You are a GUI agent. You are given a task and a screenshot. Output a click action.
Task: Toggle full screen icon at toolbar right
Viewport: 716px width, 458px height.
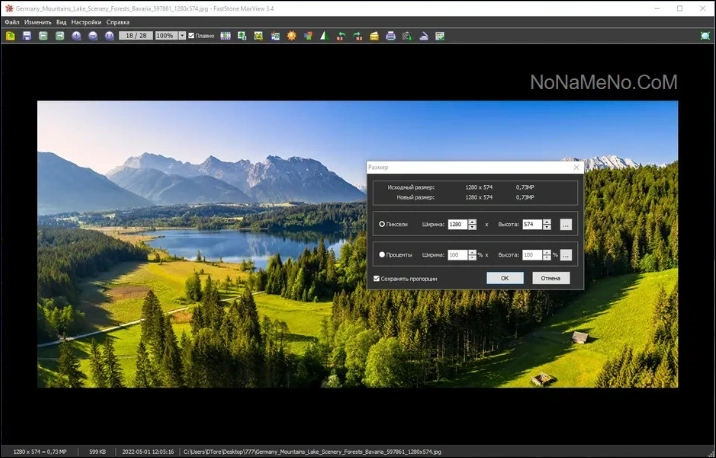click(x=705, y=36)
